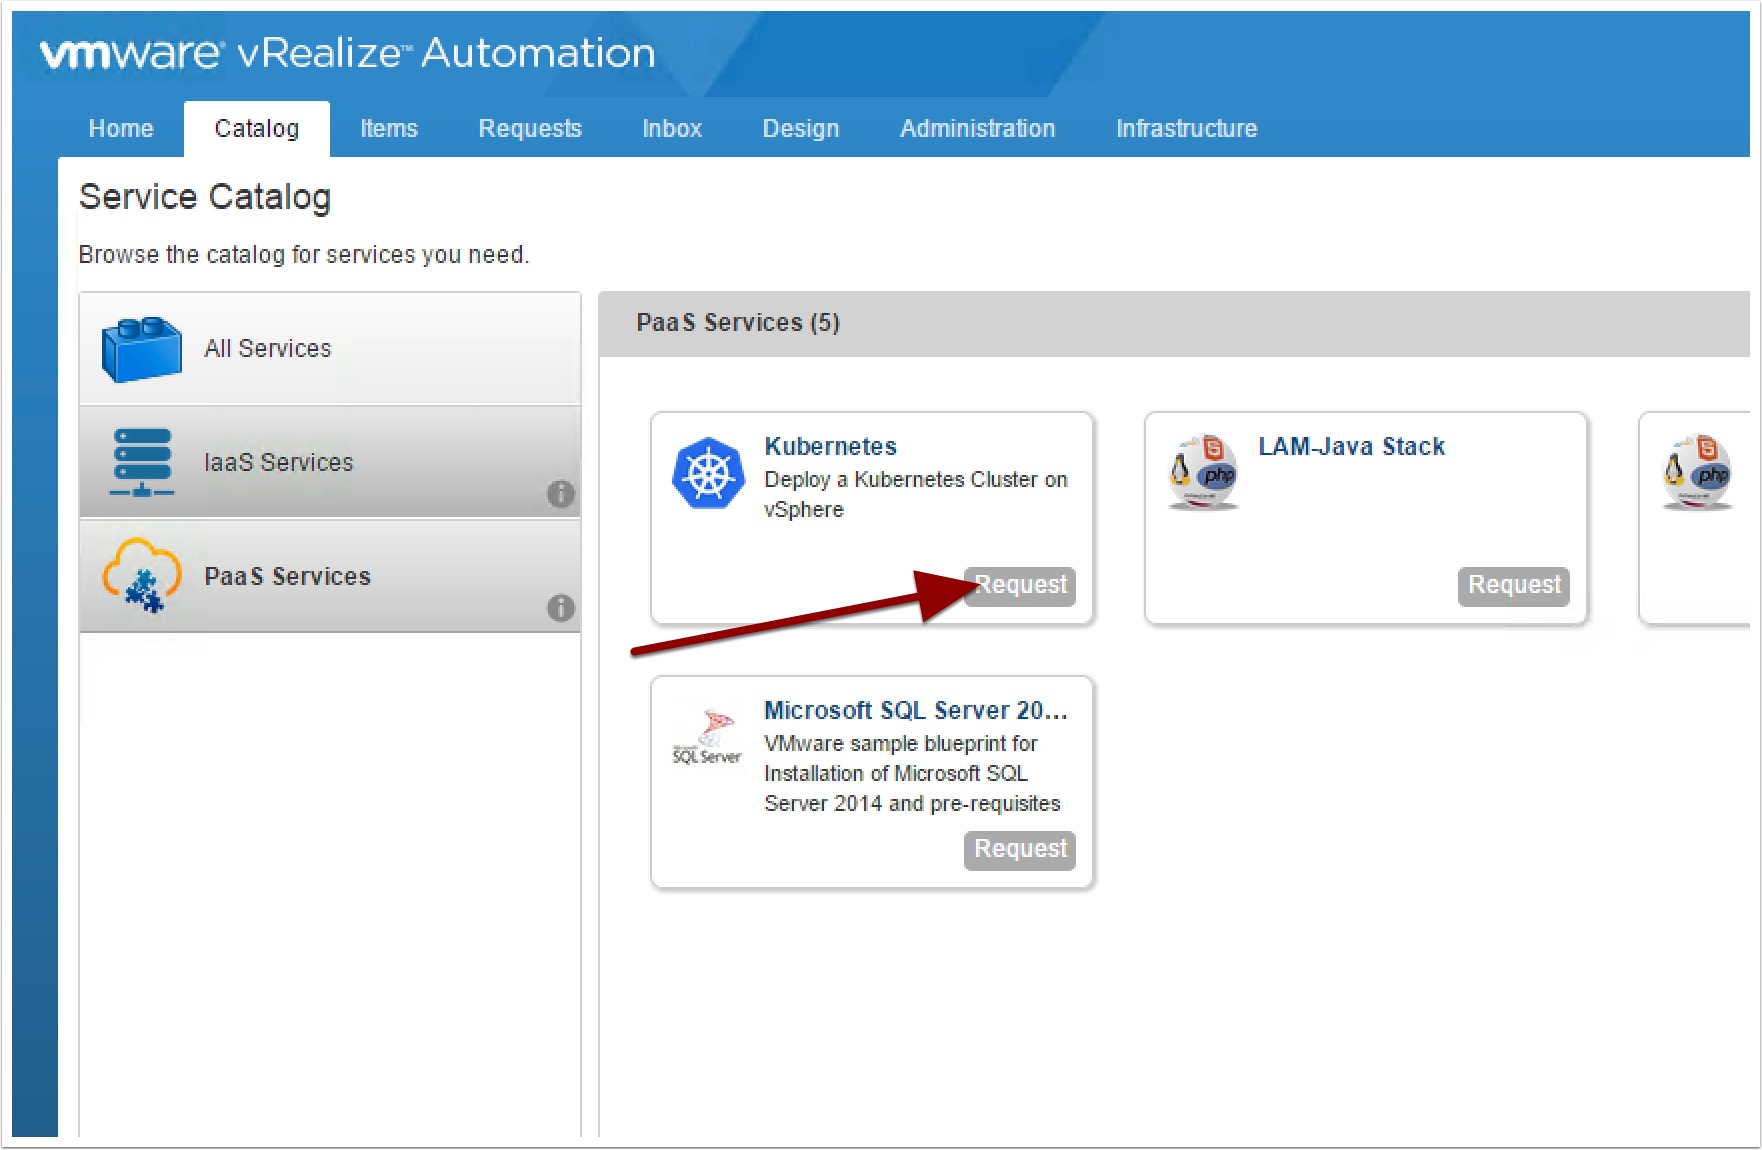Request the Microsoft SQL Server item
The image size is (1762, 1150).
click(1020, 850)
